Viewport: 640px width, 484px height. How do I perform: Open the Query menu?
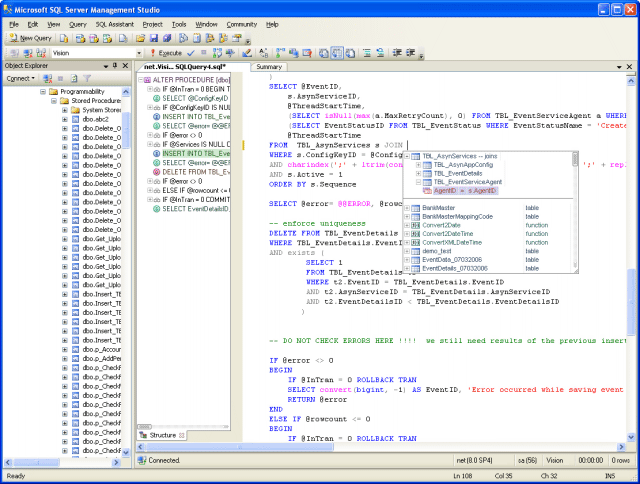click(78, 24)
